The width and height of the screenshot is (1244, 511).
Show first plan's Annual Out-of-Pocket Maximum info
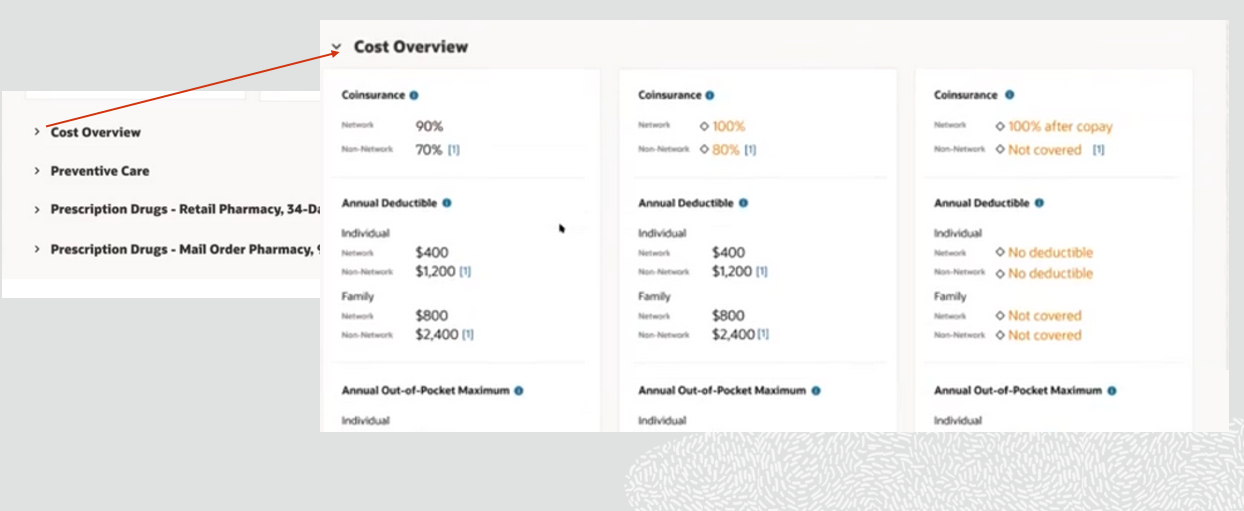tap(519, 391)
